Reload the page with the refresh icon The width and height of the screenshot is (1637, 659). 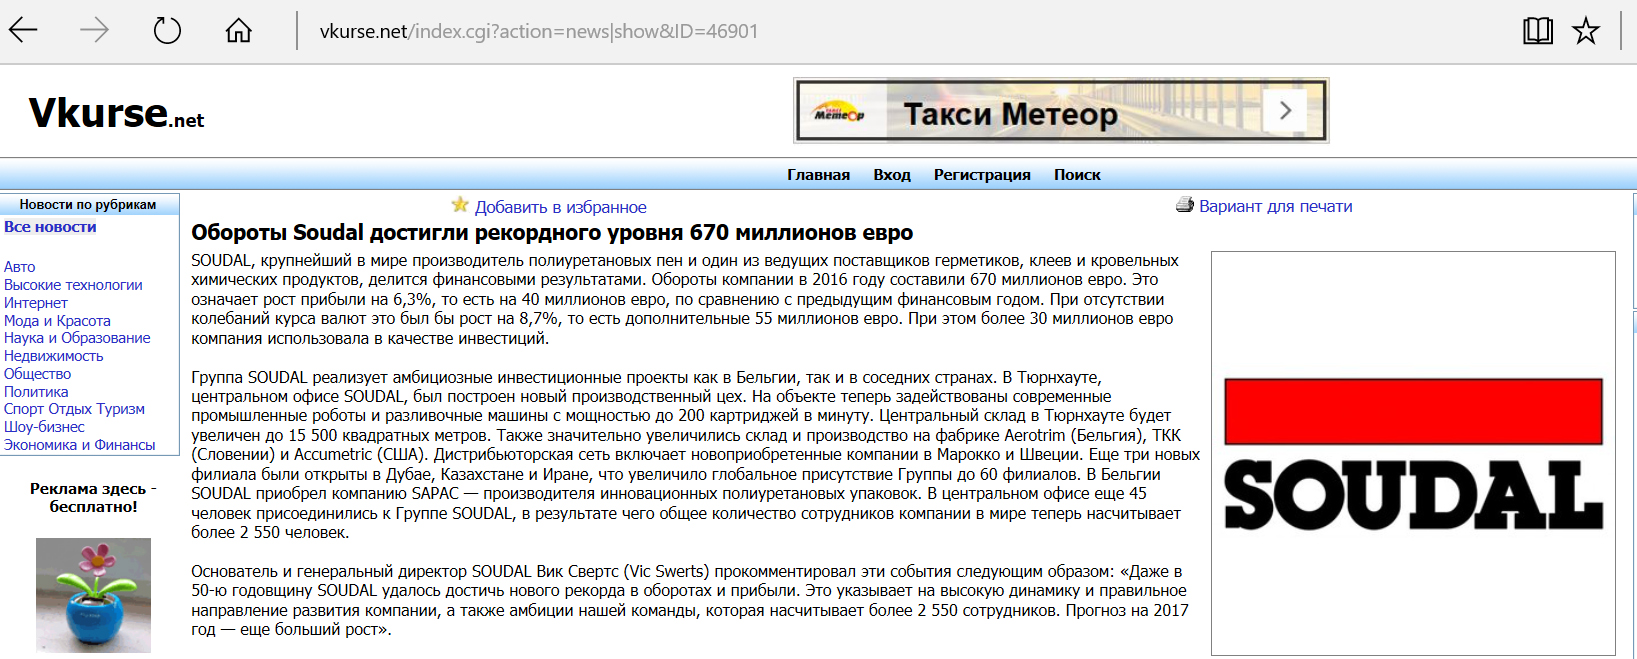(x=167, y=30)
